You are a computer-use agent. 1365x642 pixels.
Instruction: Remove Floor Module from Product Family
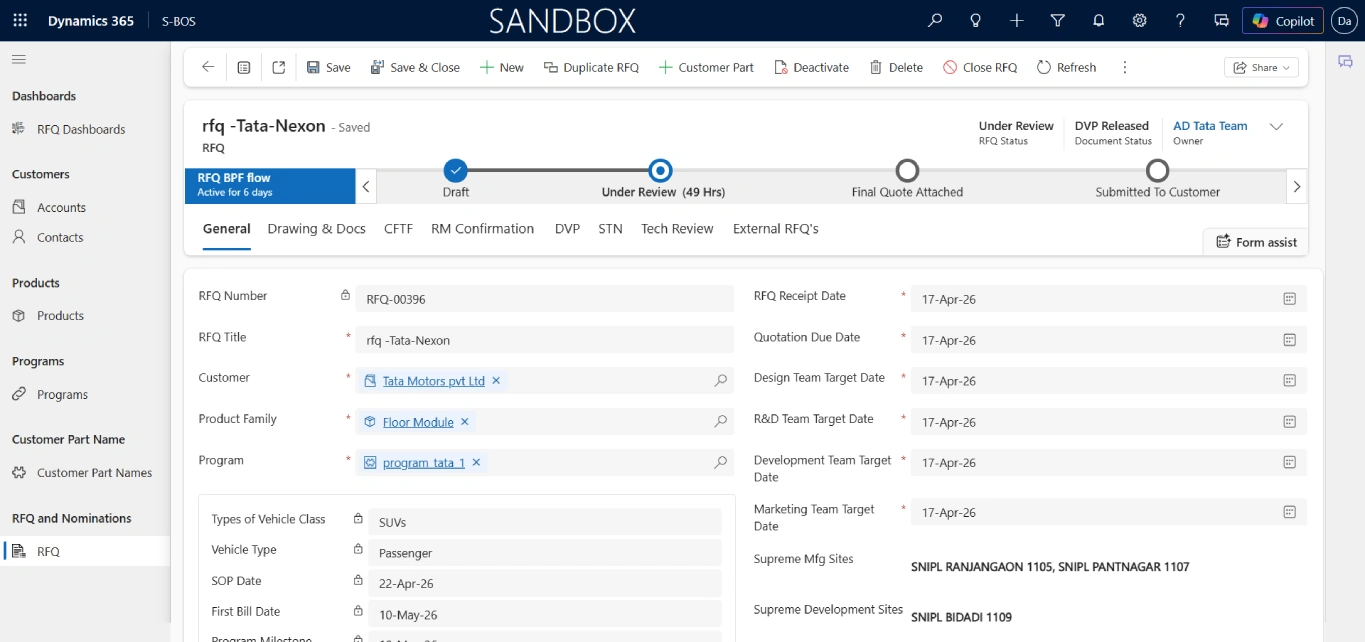pyautogui.click(x=465, y=422)
